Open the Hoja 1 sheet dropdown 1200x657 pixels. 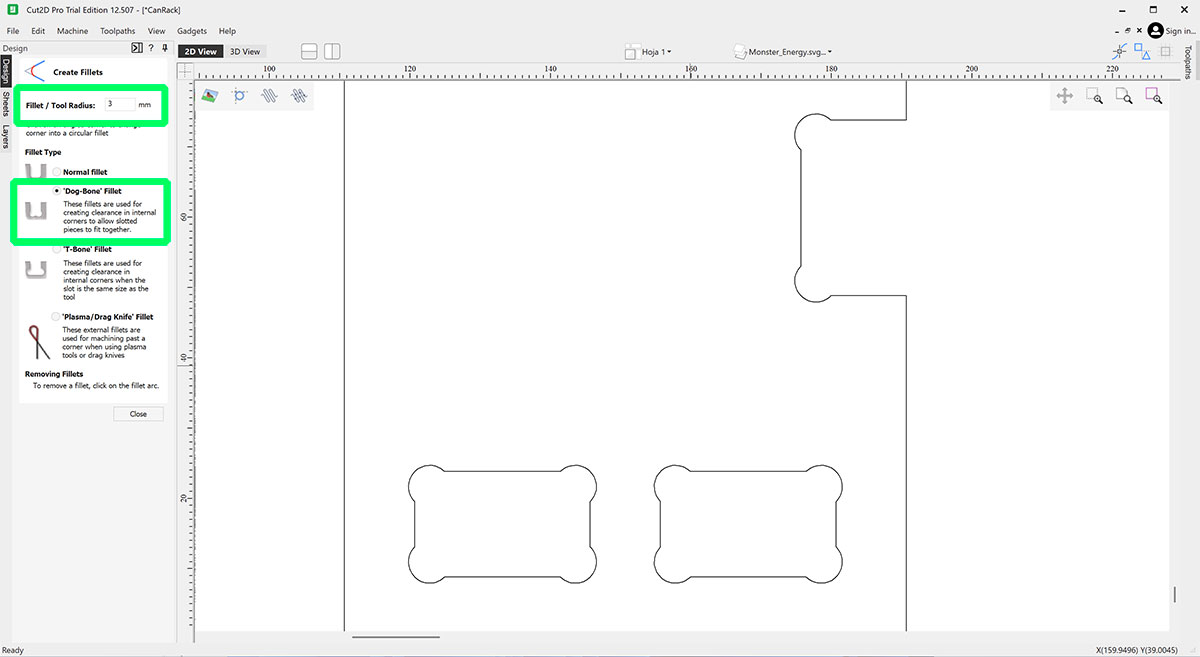[657, 51]
